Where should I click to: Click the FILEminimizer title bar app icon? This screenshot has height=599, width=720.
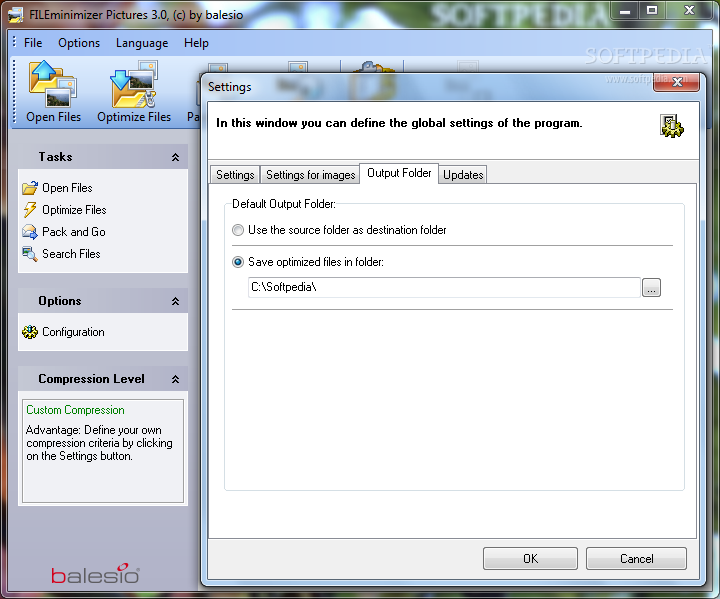click(x=16, y=15)
